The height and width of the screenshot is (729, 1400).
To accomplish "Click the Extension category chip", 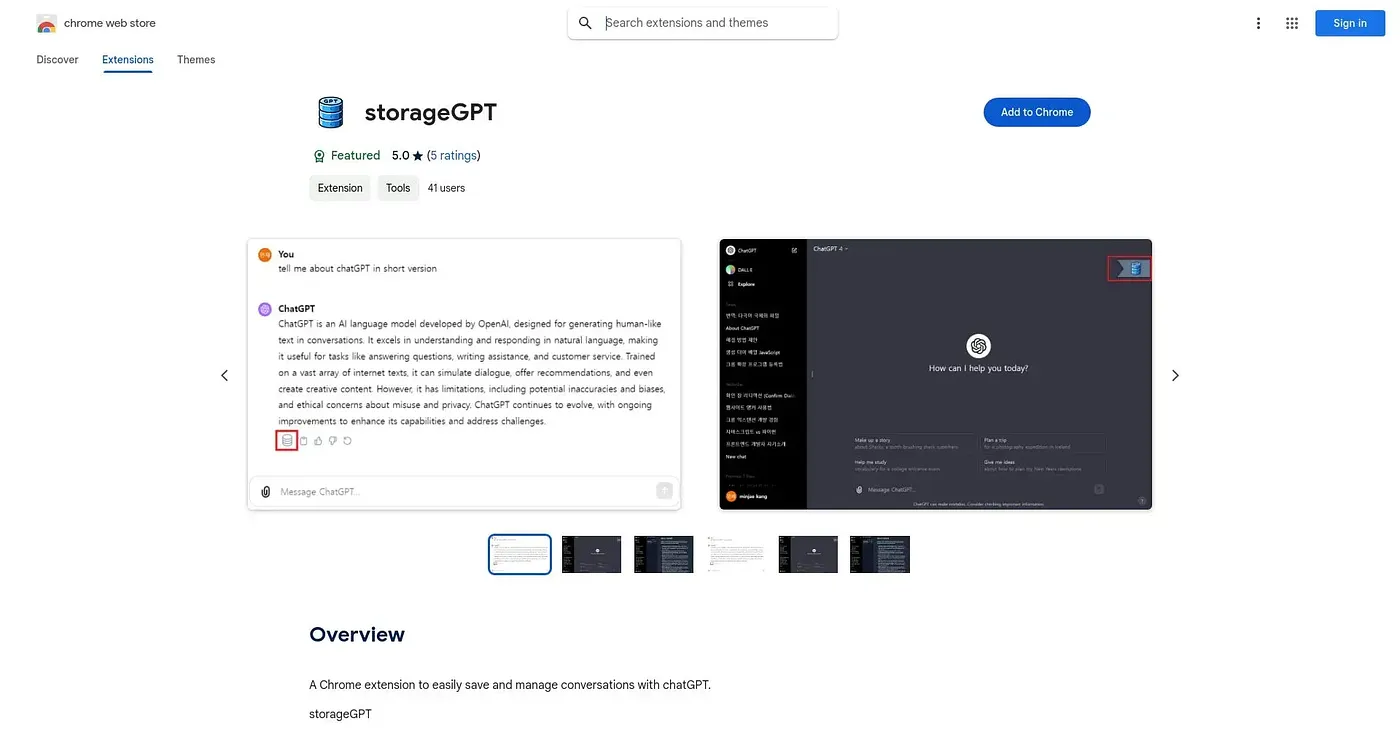I will click(340, 188).
